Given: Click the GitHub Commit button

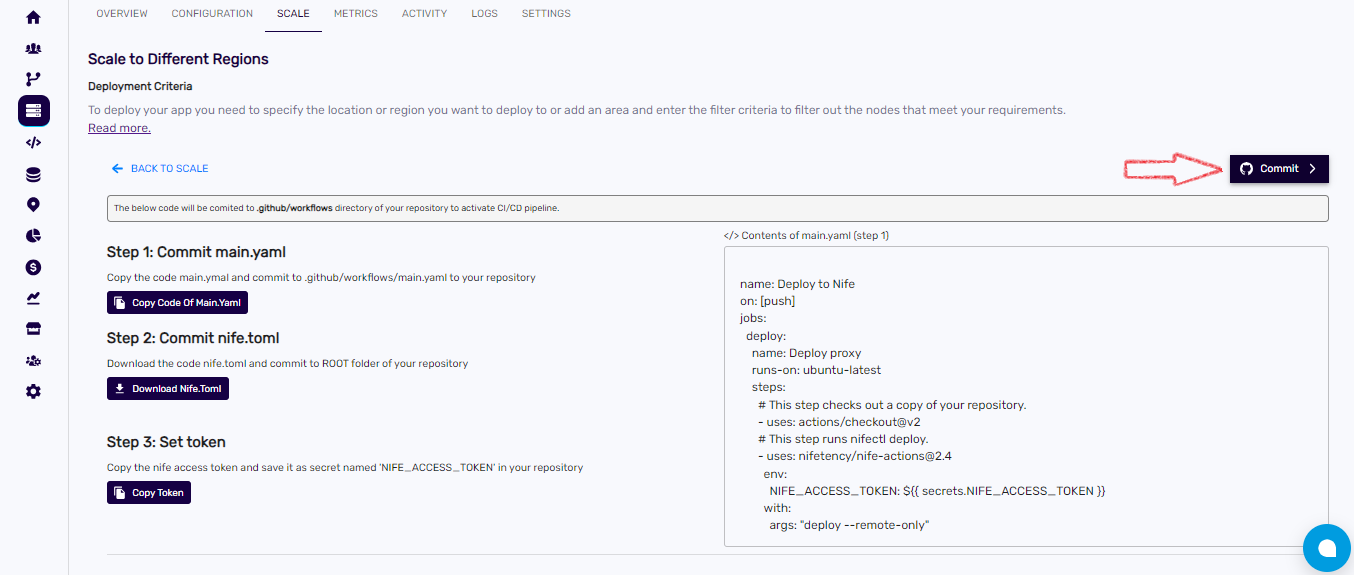Looking at the screenshot, I should click(1279, 169).
